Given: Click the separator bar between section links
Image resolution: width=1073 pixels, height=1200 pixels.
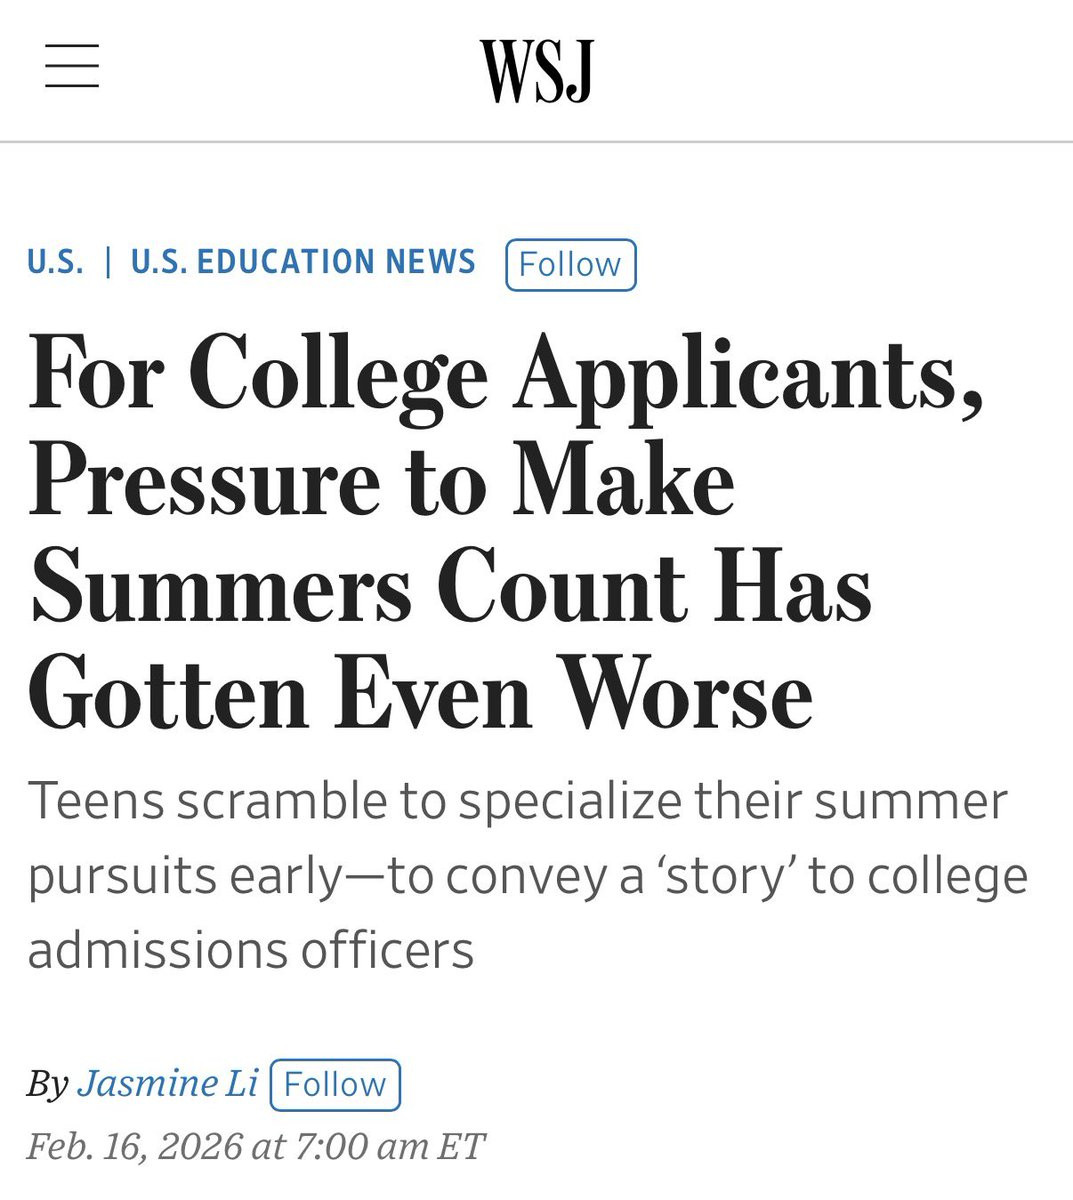Looking at the screenshot, I should pyautogui.click(x=108, y=262).
